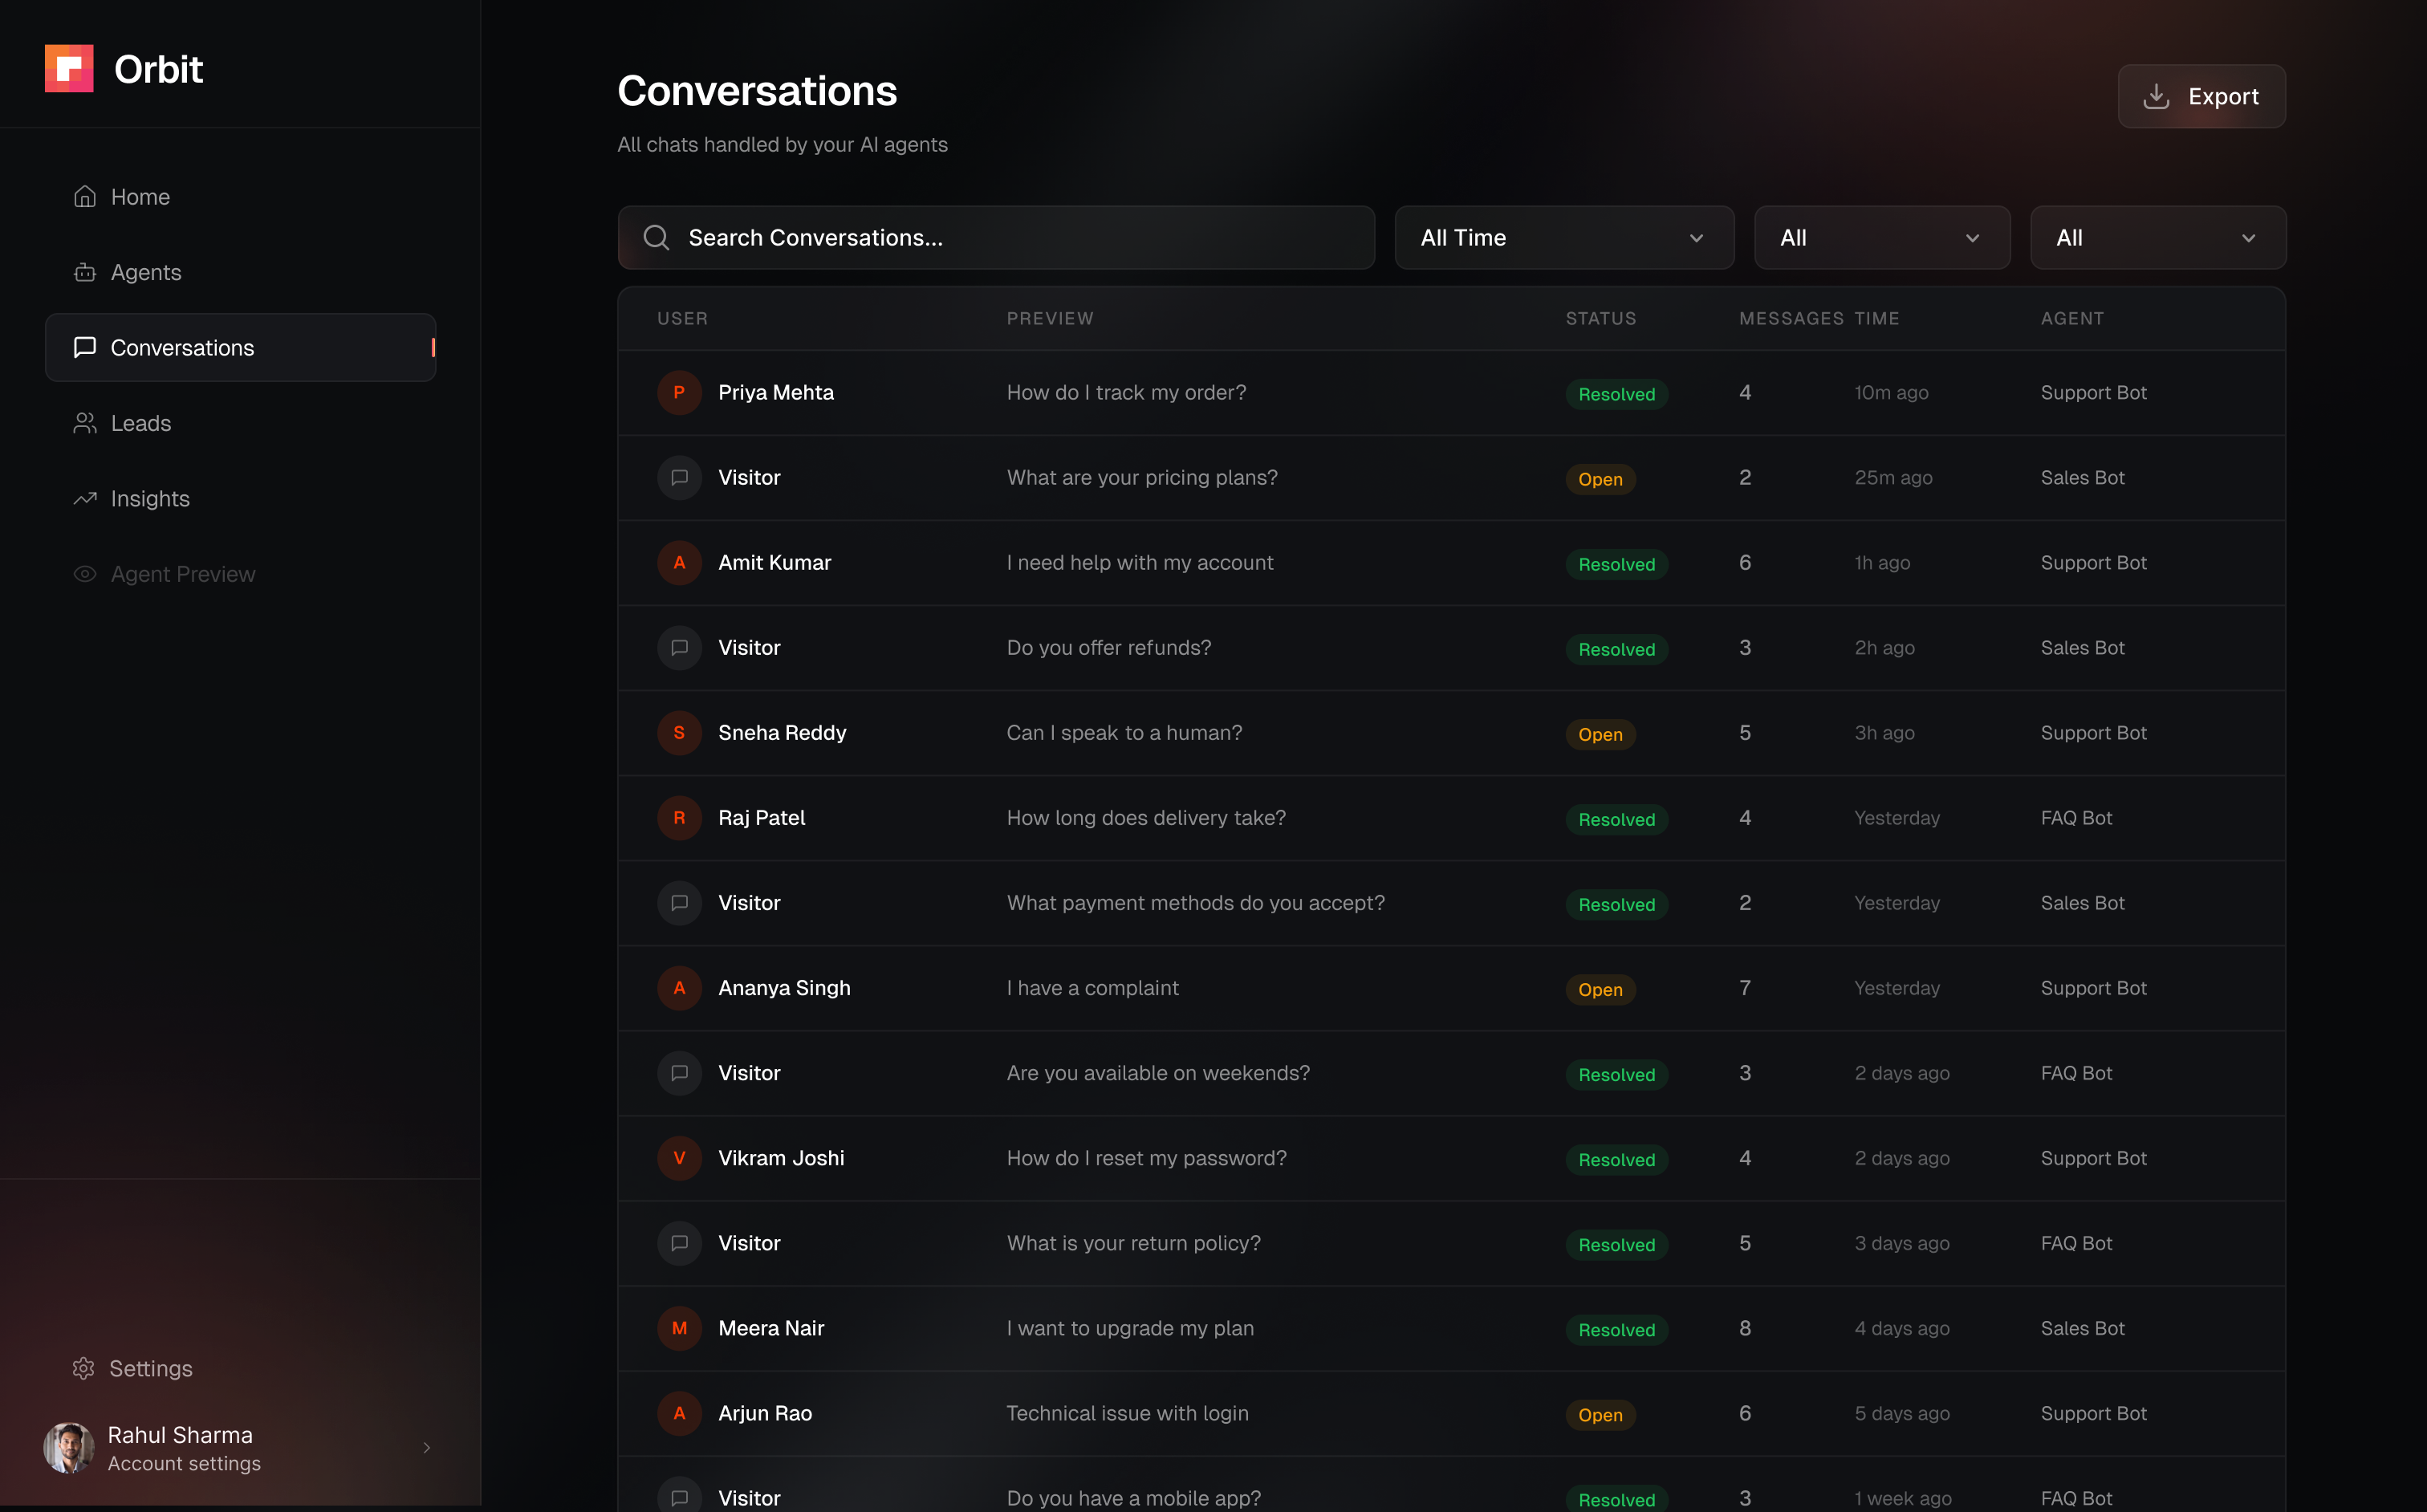Select the Home icon in sidebar
The height and width of the screenshot is (1512, 2427).
85,196
